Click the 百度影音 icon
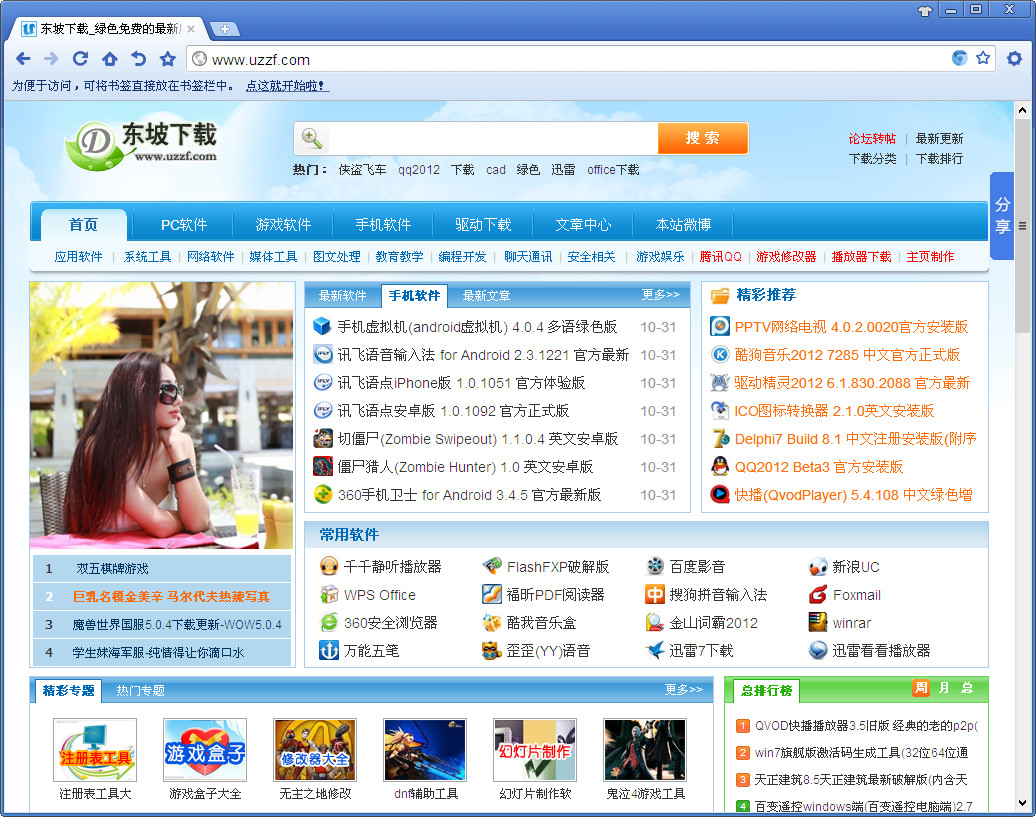The width and height of the screenshot is (1036, 817). (654, 566)
